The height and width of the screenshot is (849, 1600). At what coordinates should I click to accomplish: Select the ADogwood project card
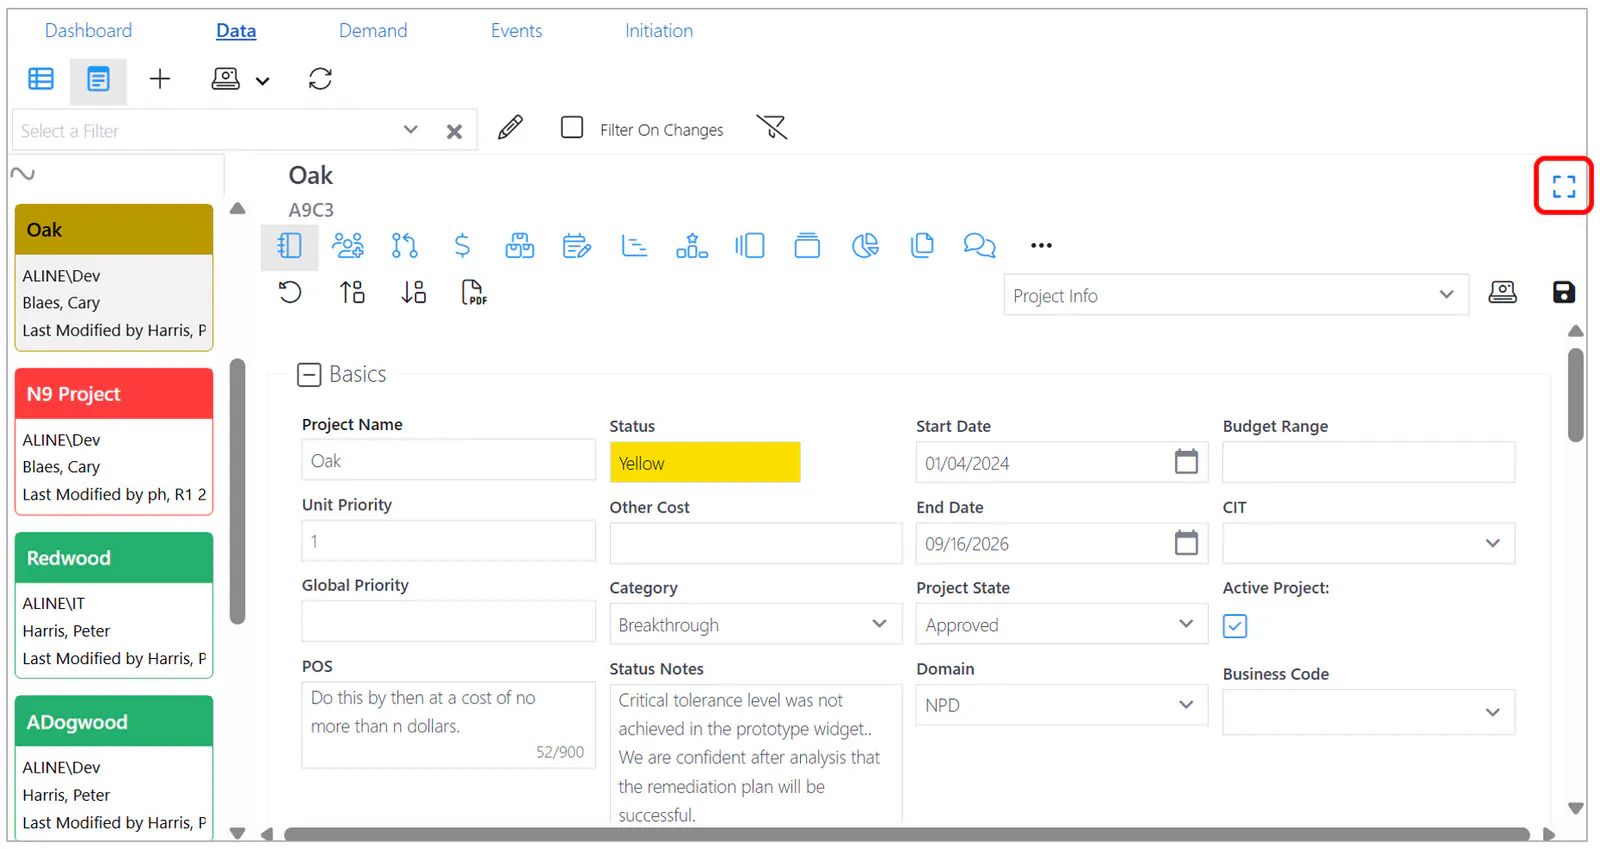tap(114, 767)
